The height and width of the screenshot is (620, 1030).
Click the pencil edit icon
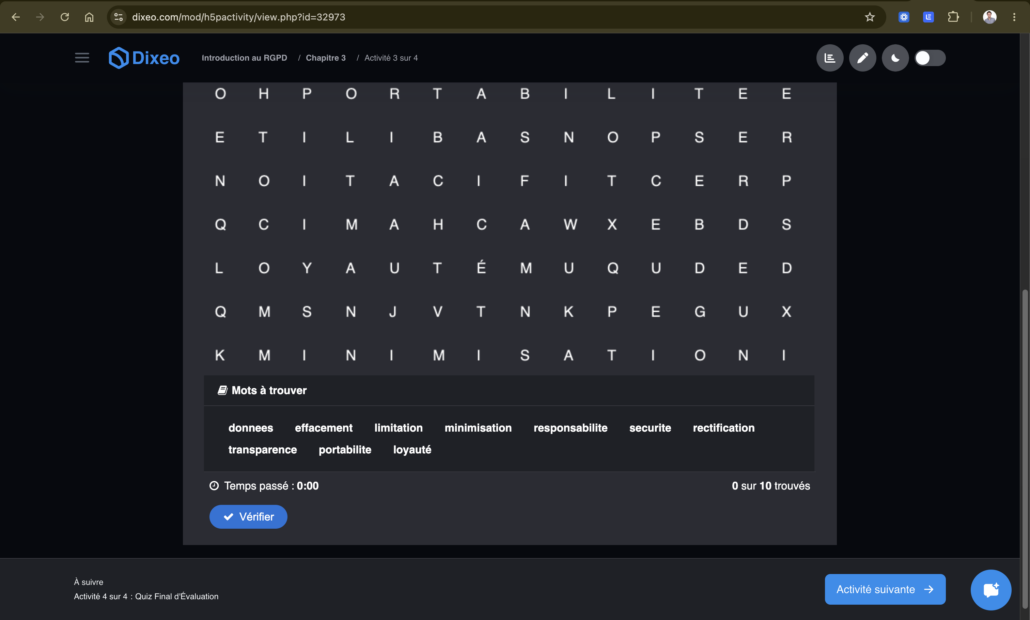click(x=862, y=58)
